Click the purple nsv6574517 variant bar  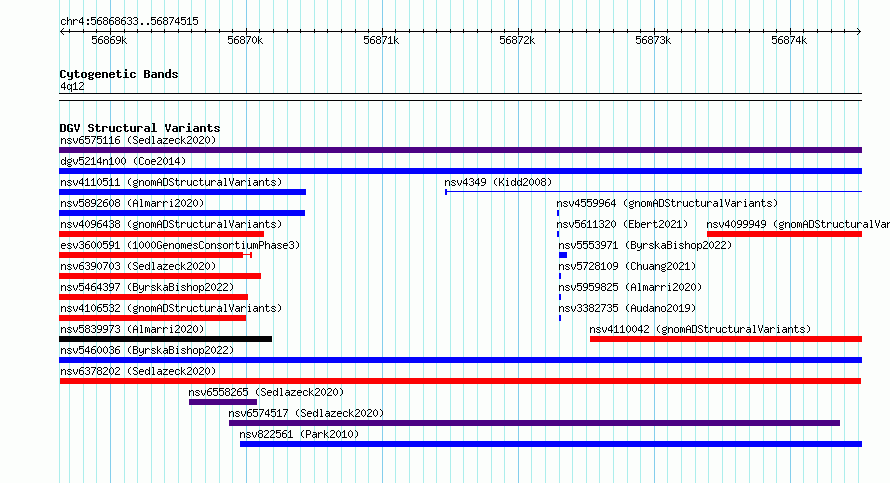click(x=534, y=423)
